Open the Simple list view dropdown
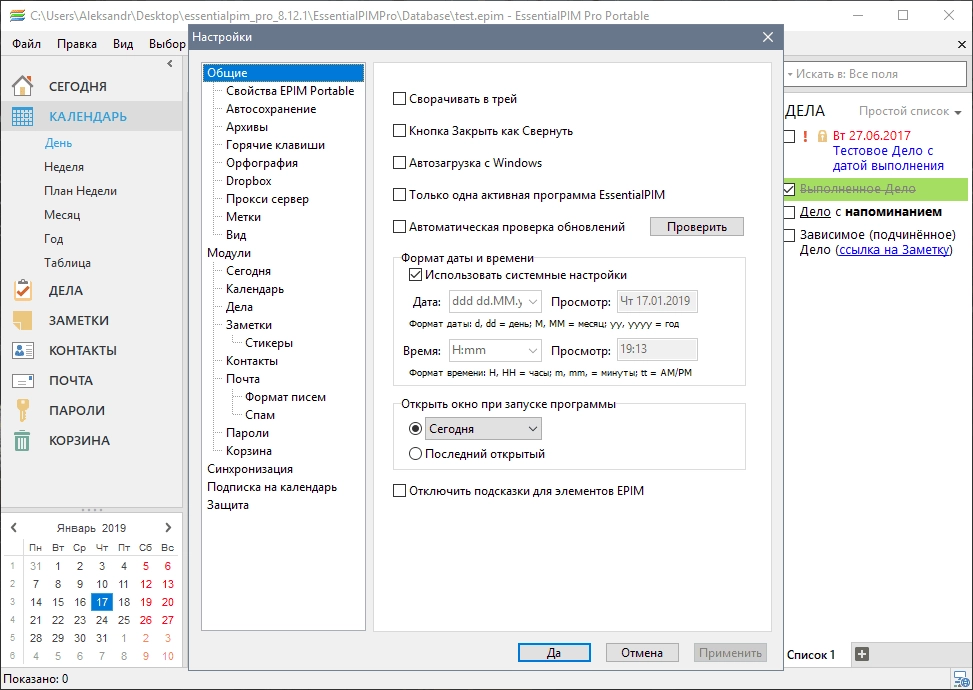 pos(910,112)
